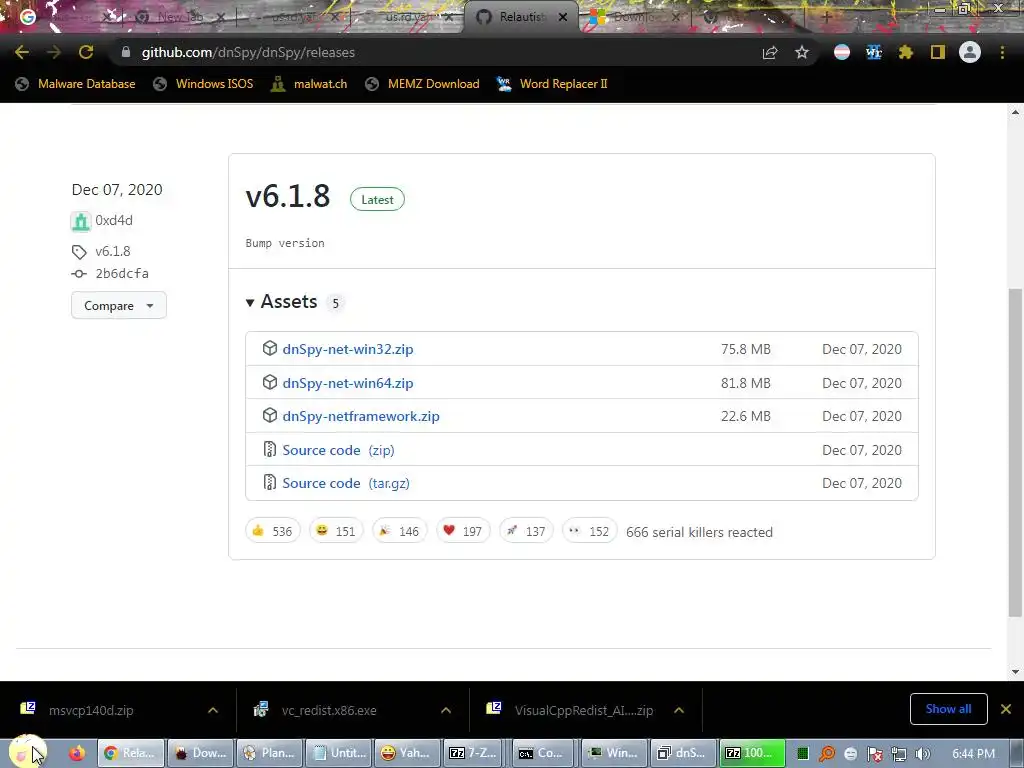Switch to the Microsoft Download tab
The image size is (1024, 768).
[633, 17]
